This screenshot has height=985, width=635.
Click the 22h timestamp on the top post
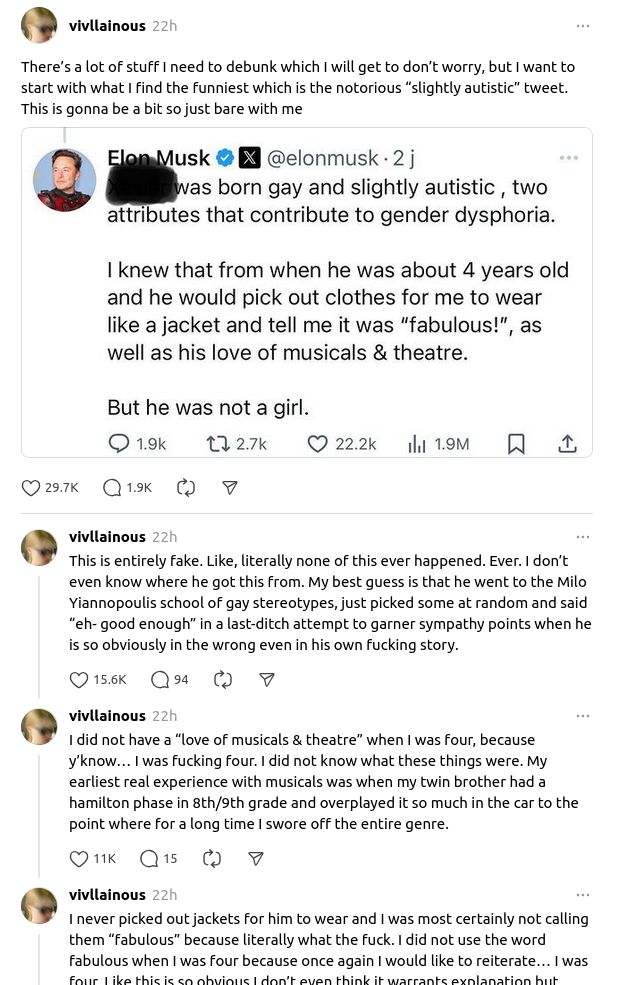click(165, 26)
